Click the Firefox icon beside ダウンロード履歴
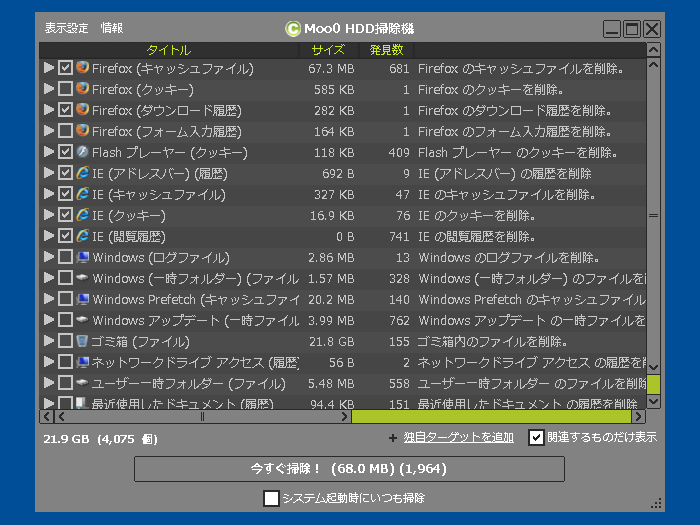700x525 pixels. click(x=83, y=109)
